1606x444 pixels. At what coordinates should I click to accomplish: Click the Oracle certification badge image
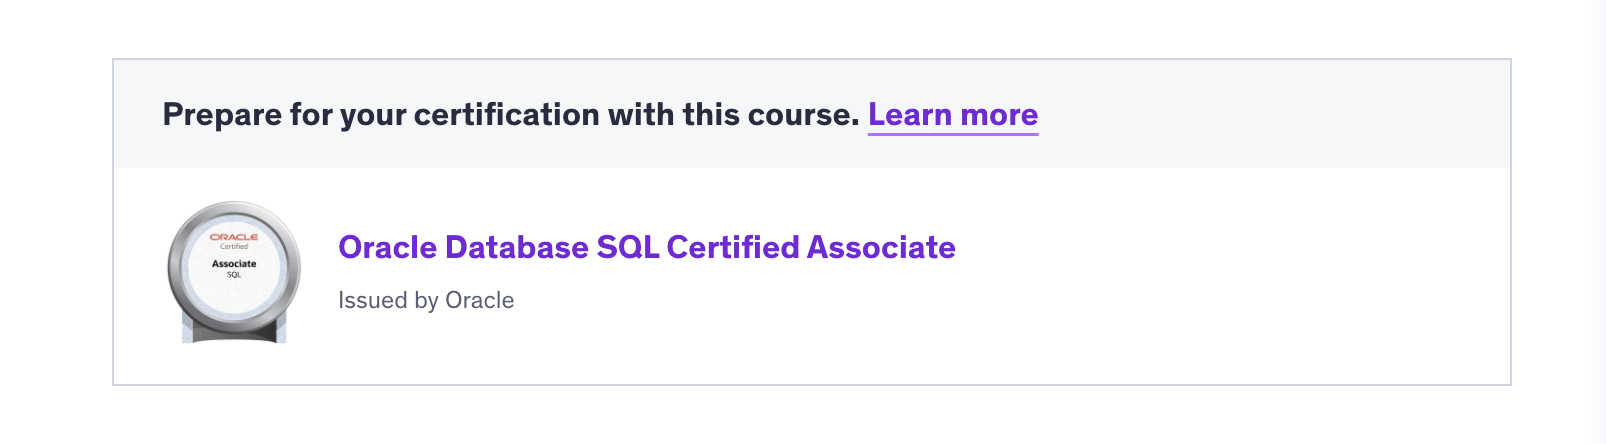pos(234,272)
